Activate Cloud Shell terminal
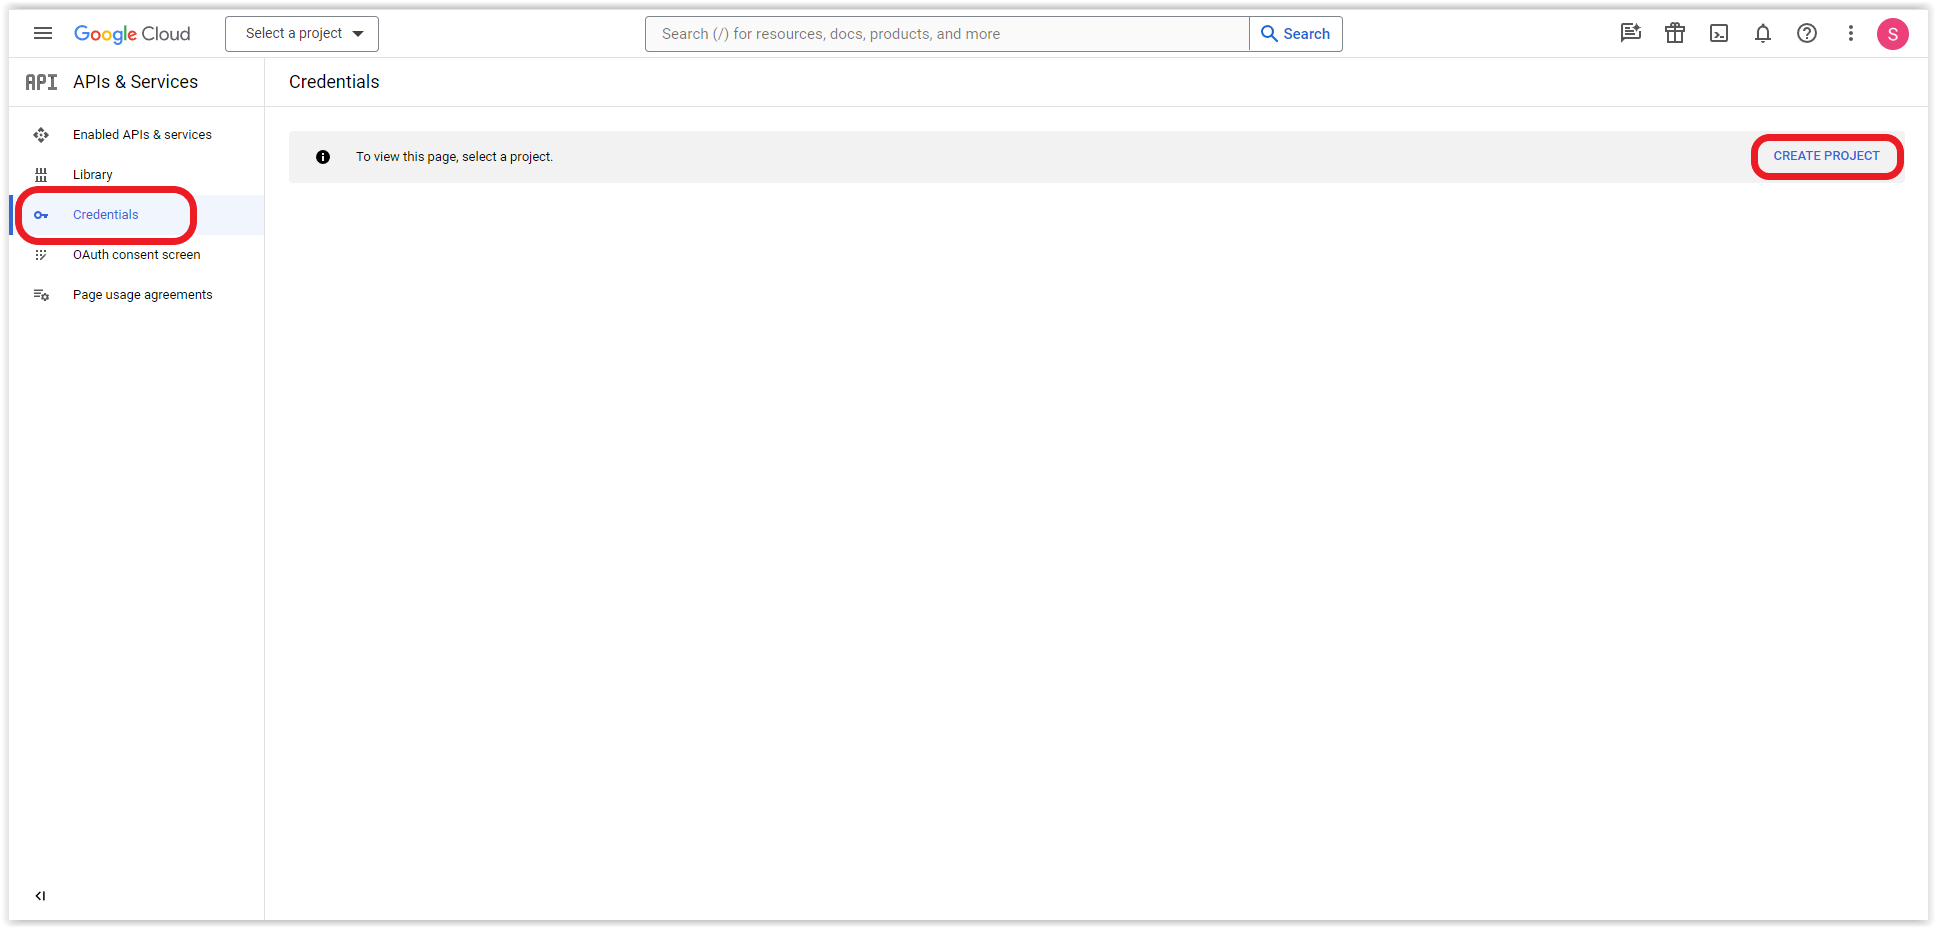Viewport: 1936px width, 928px height. (x=1719, y=33)
